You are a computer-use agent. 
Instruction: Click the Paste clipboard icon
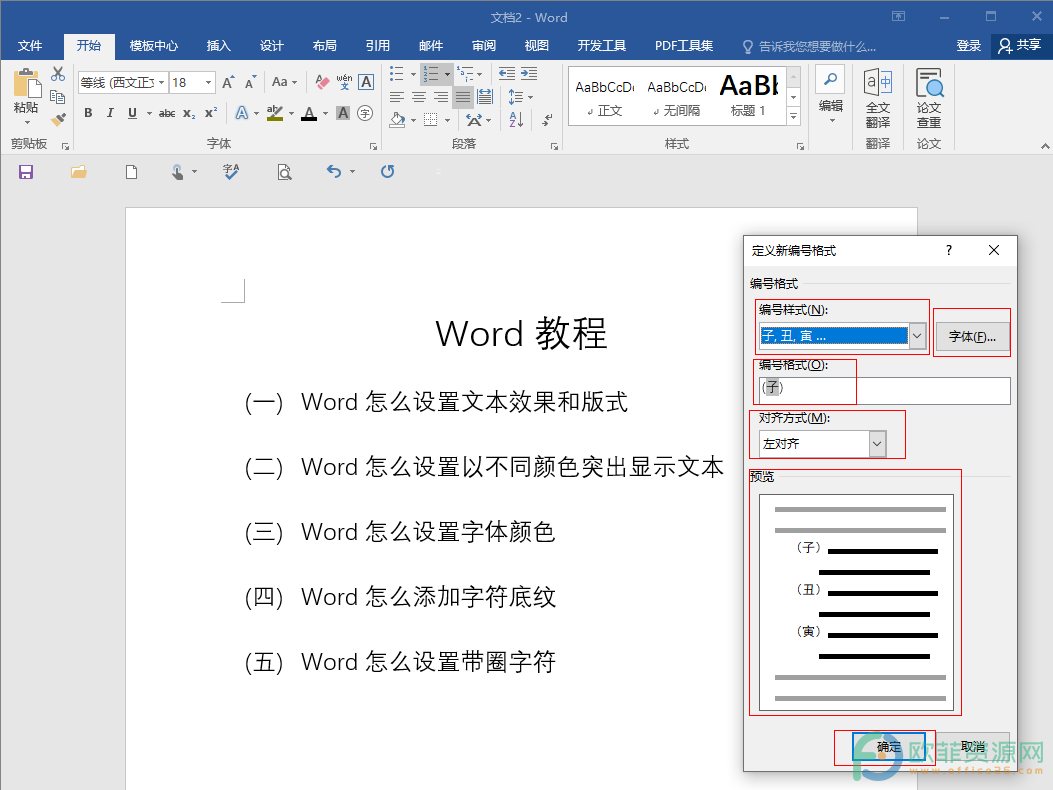pos(26,84)
